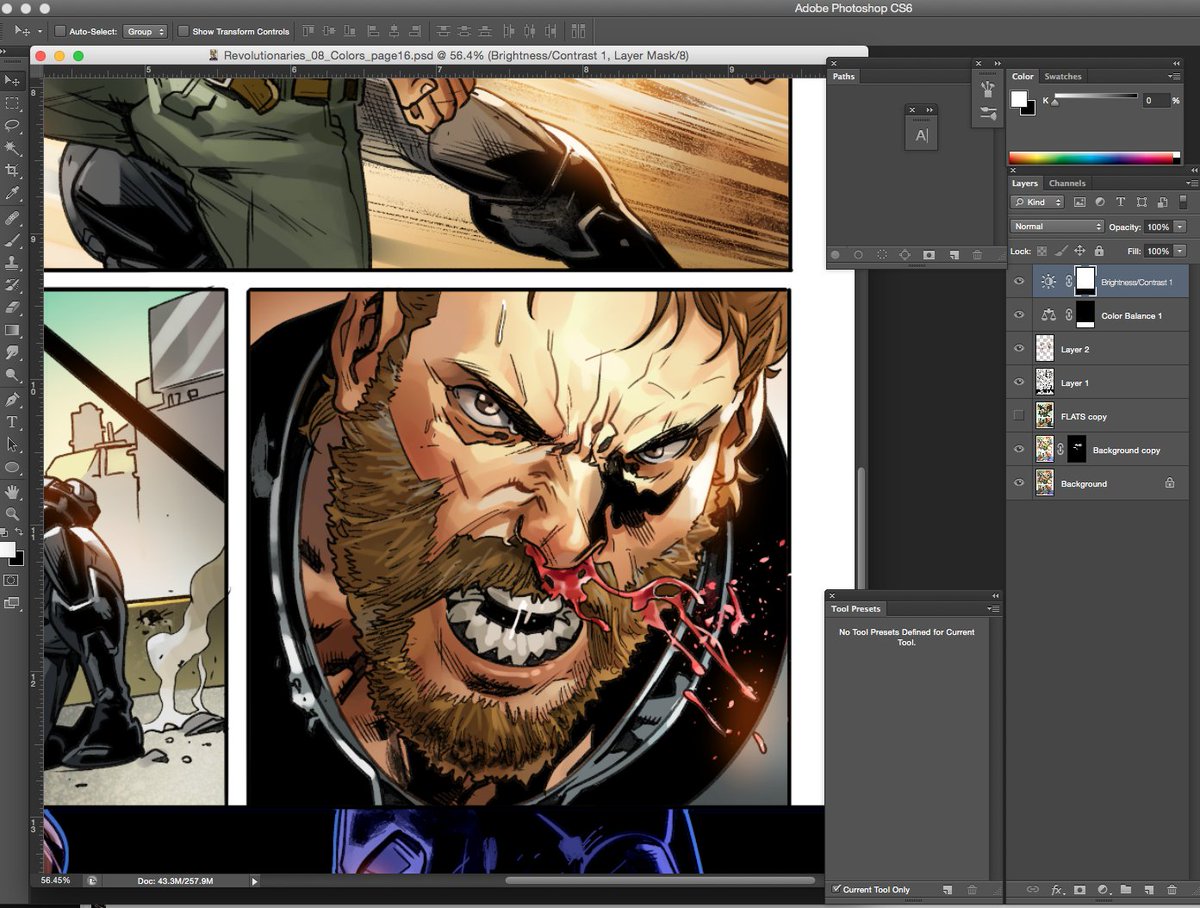This screenshot has width=1200, height=908.
Task: Select the Pen tool
Action: click(12, 399)
